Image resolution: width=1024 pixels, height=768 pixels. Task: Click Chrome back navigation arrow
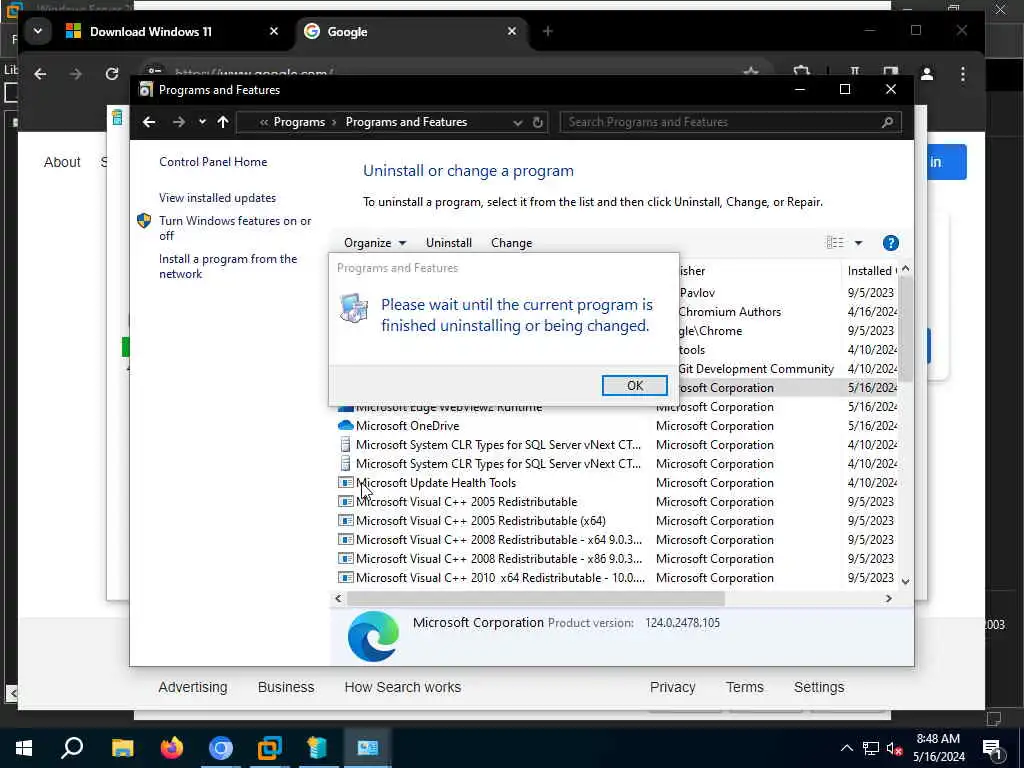40,74
